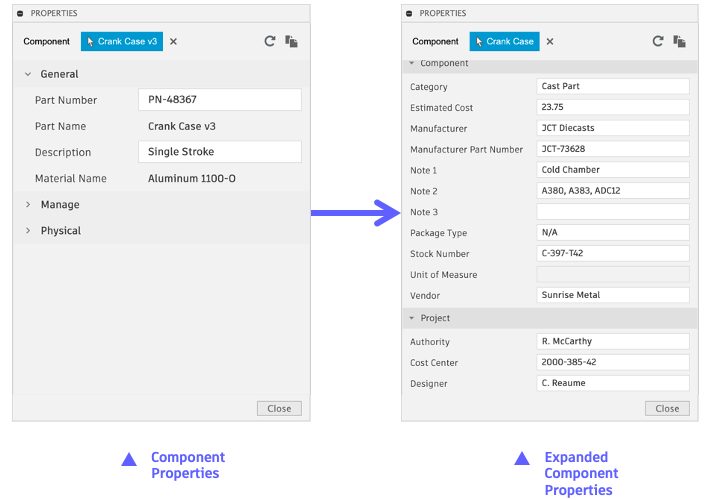Expand the Manage section
This screenshot has width=705, height=500.
click(27, 205)
